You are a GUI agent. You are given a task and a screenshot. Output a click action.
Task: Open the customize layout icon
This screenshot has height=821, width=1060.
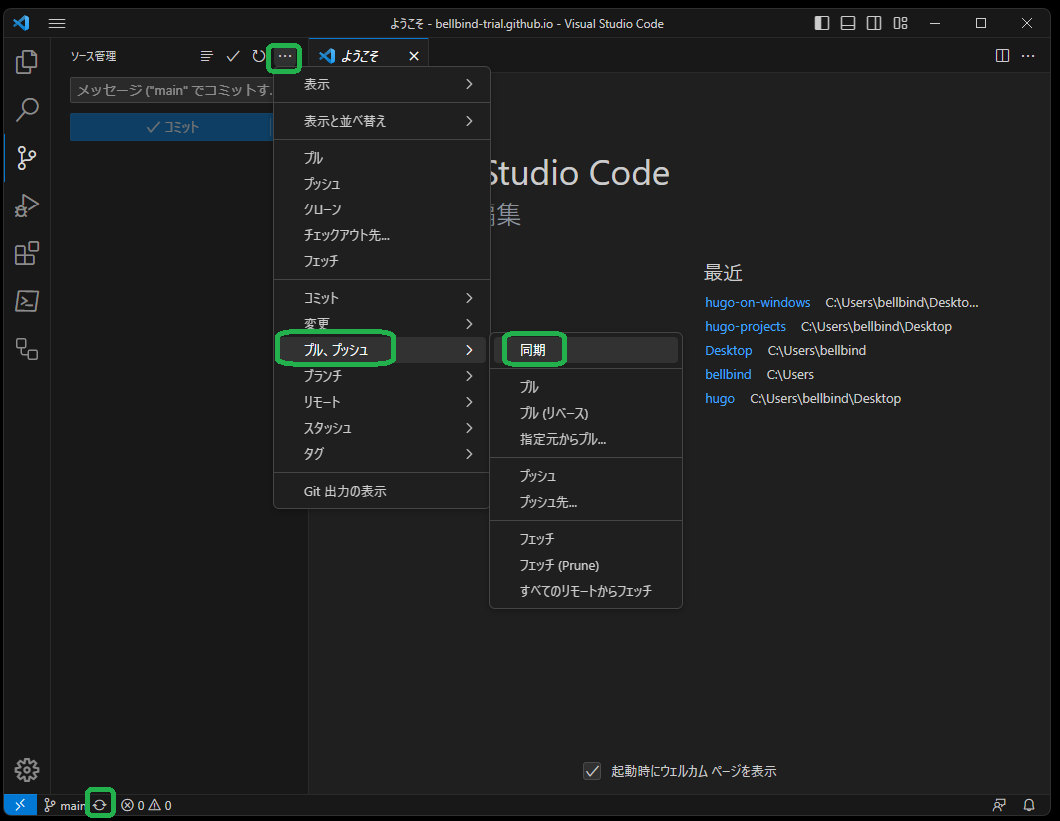tap(900, 24)
